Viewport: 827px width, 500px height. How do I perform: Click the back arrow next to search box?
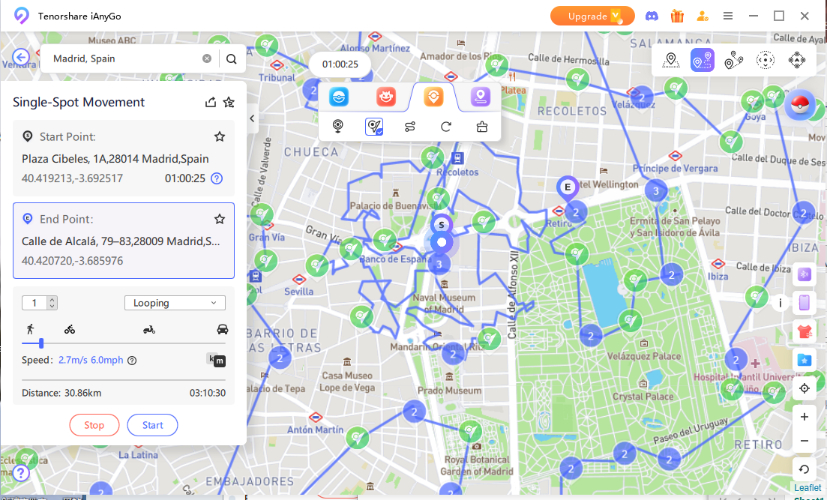click(21, 57)
